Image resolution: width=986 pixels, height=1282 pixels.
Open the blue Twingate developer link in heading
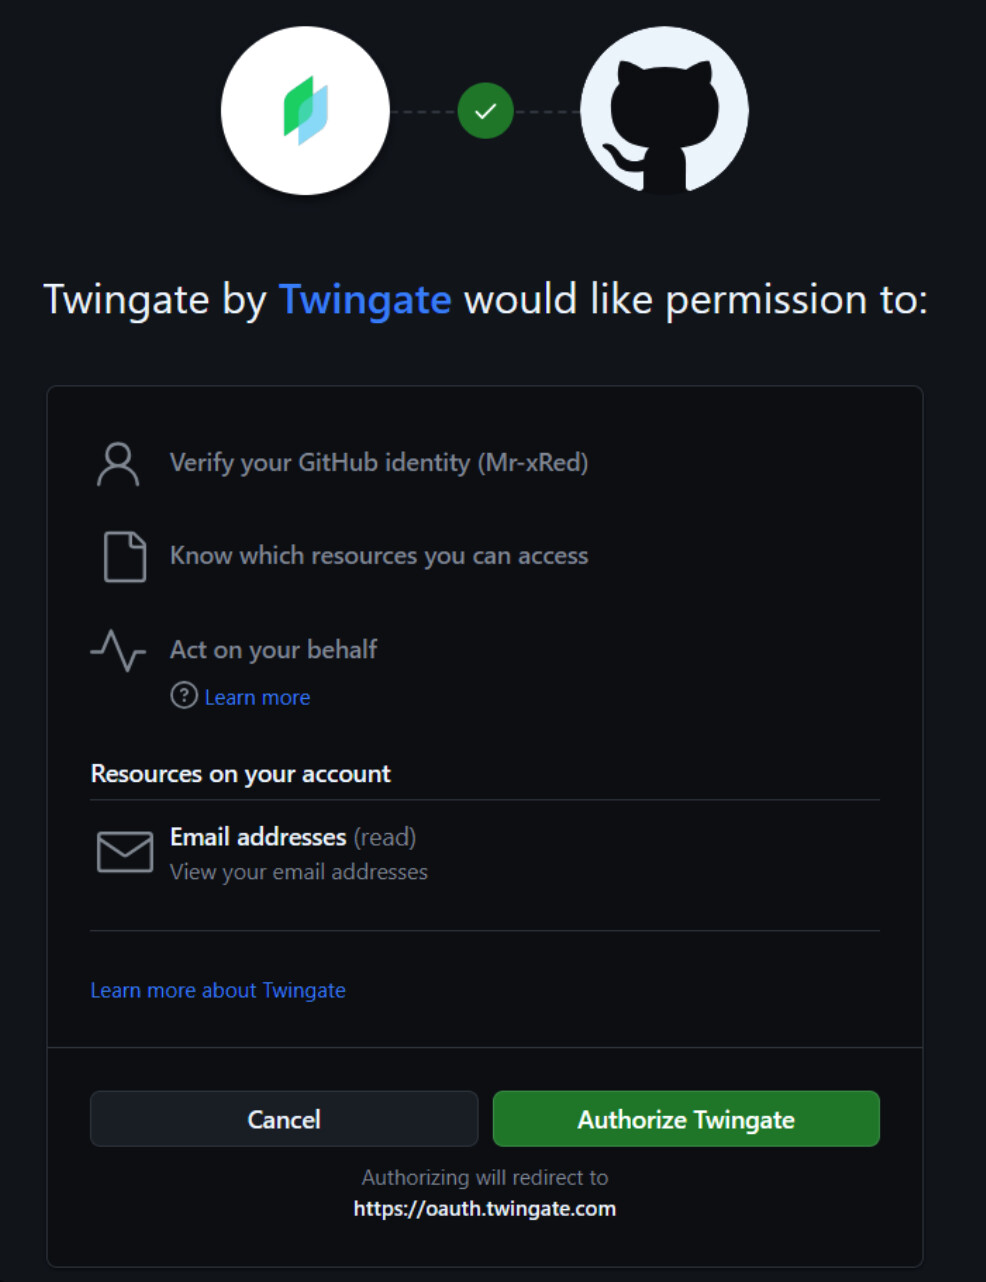point(365,299)
